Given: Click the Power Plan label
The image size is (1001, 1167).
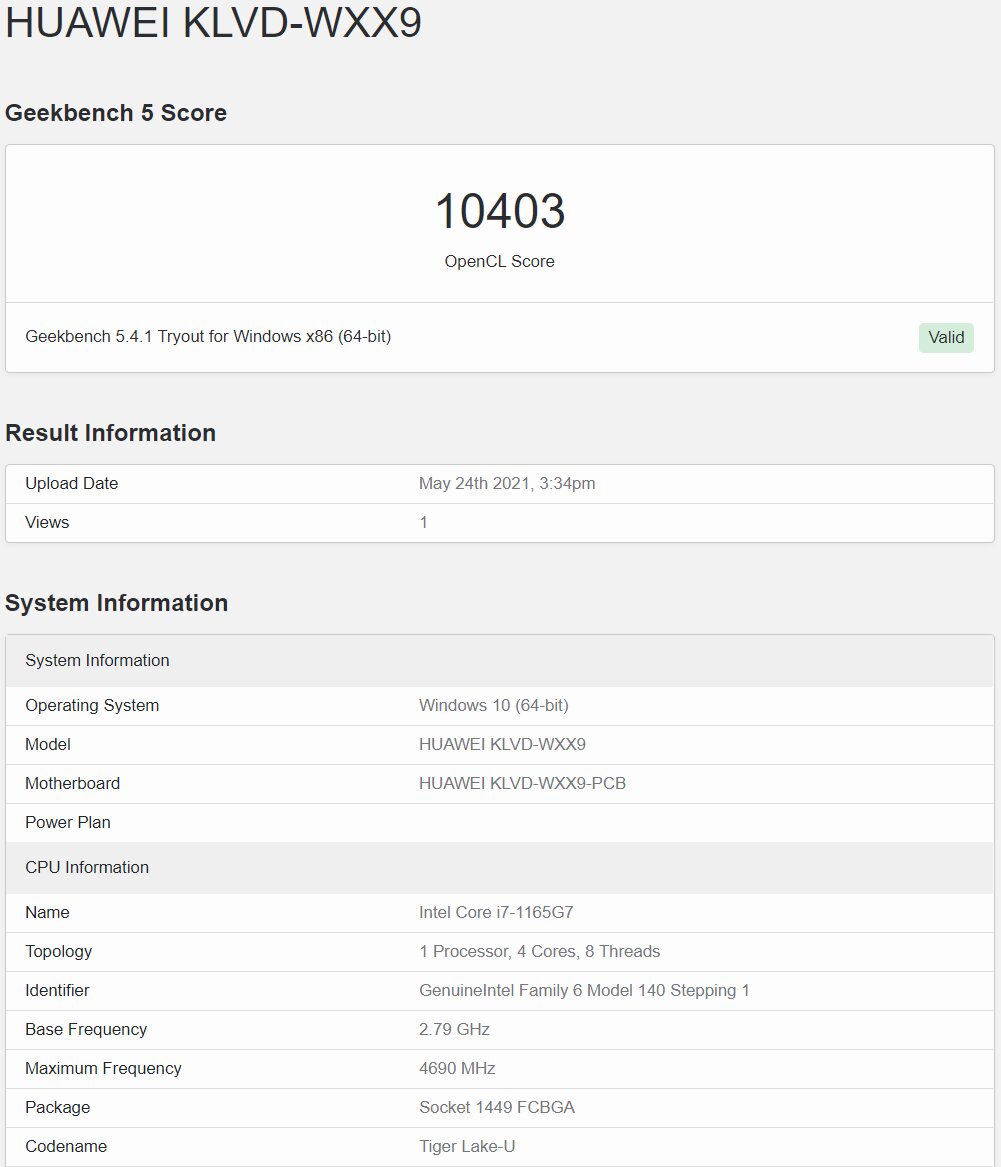Looking at the screenshot, I should pyautogui.click(x=68, y=822).
